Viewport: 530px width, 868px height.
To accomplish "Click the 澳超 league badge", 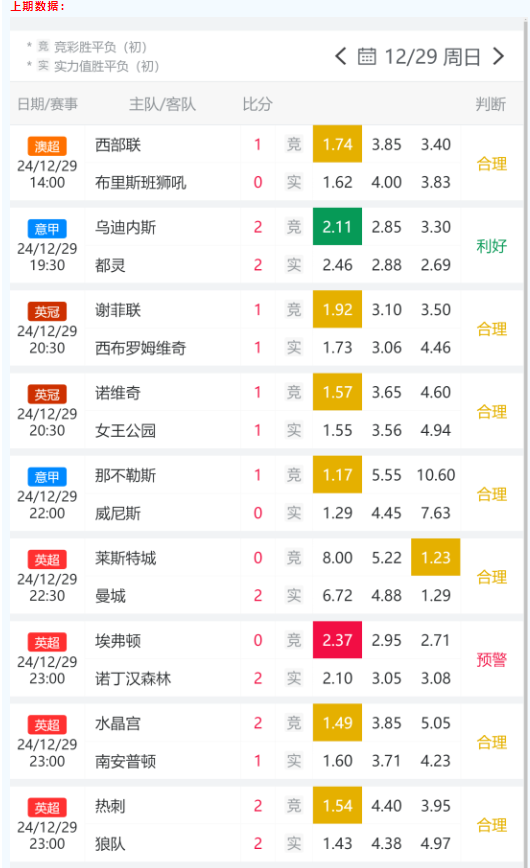I will tap(47, 146).
